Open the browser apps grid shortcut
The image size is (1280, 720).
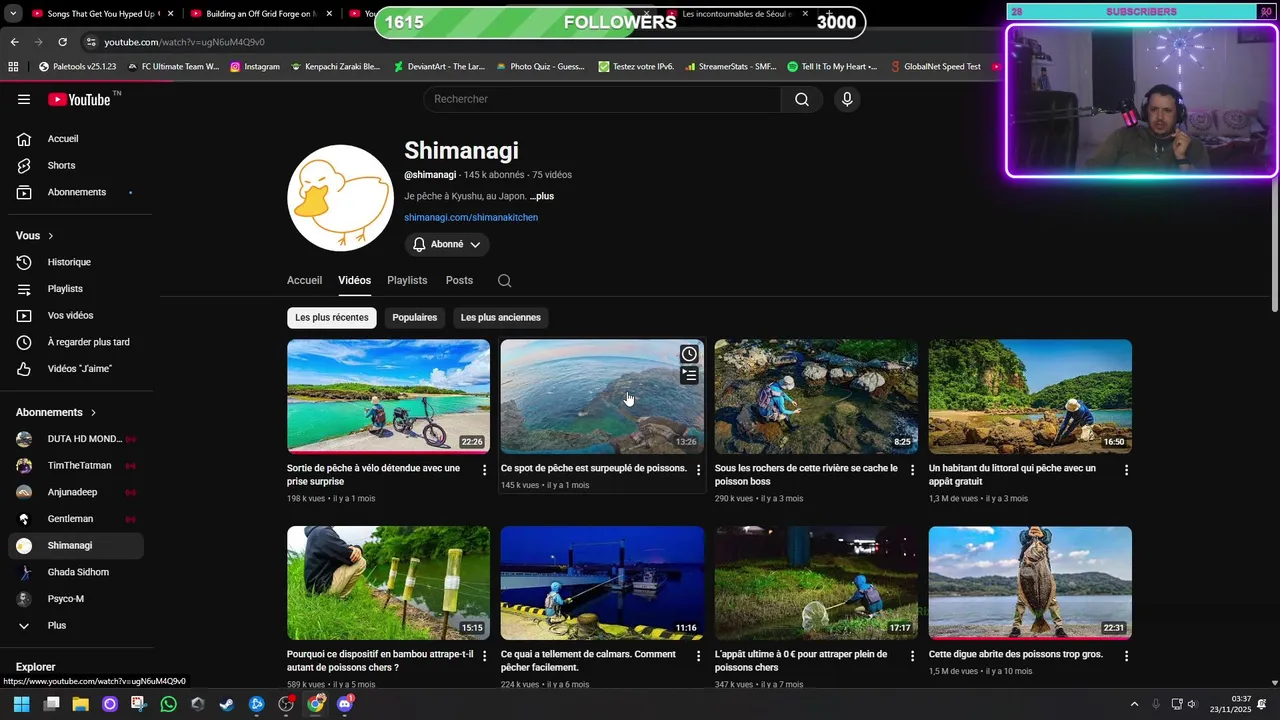[x=13, y=67]
